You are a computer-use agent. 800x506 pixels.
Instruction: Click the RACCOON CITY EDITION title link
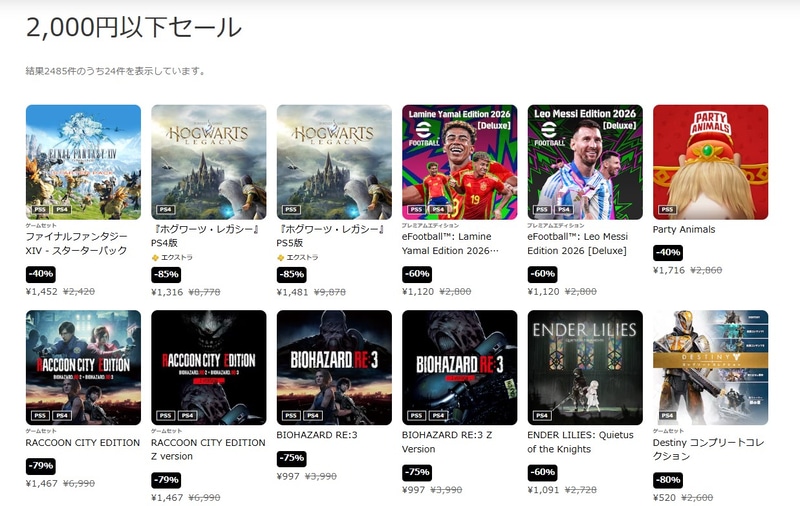coord(83,443)
